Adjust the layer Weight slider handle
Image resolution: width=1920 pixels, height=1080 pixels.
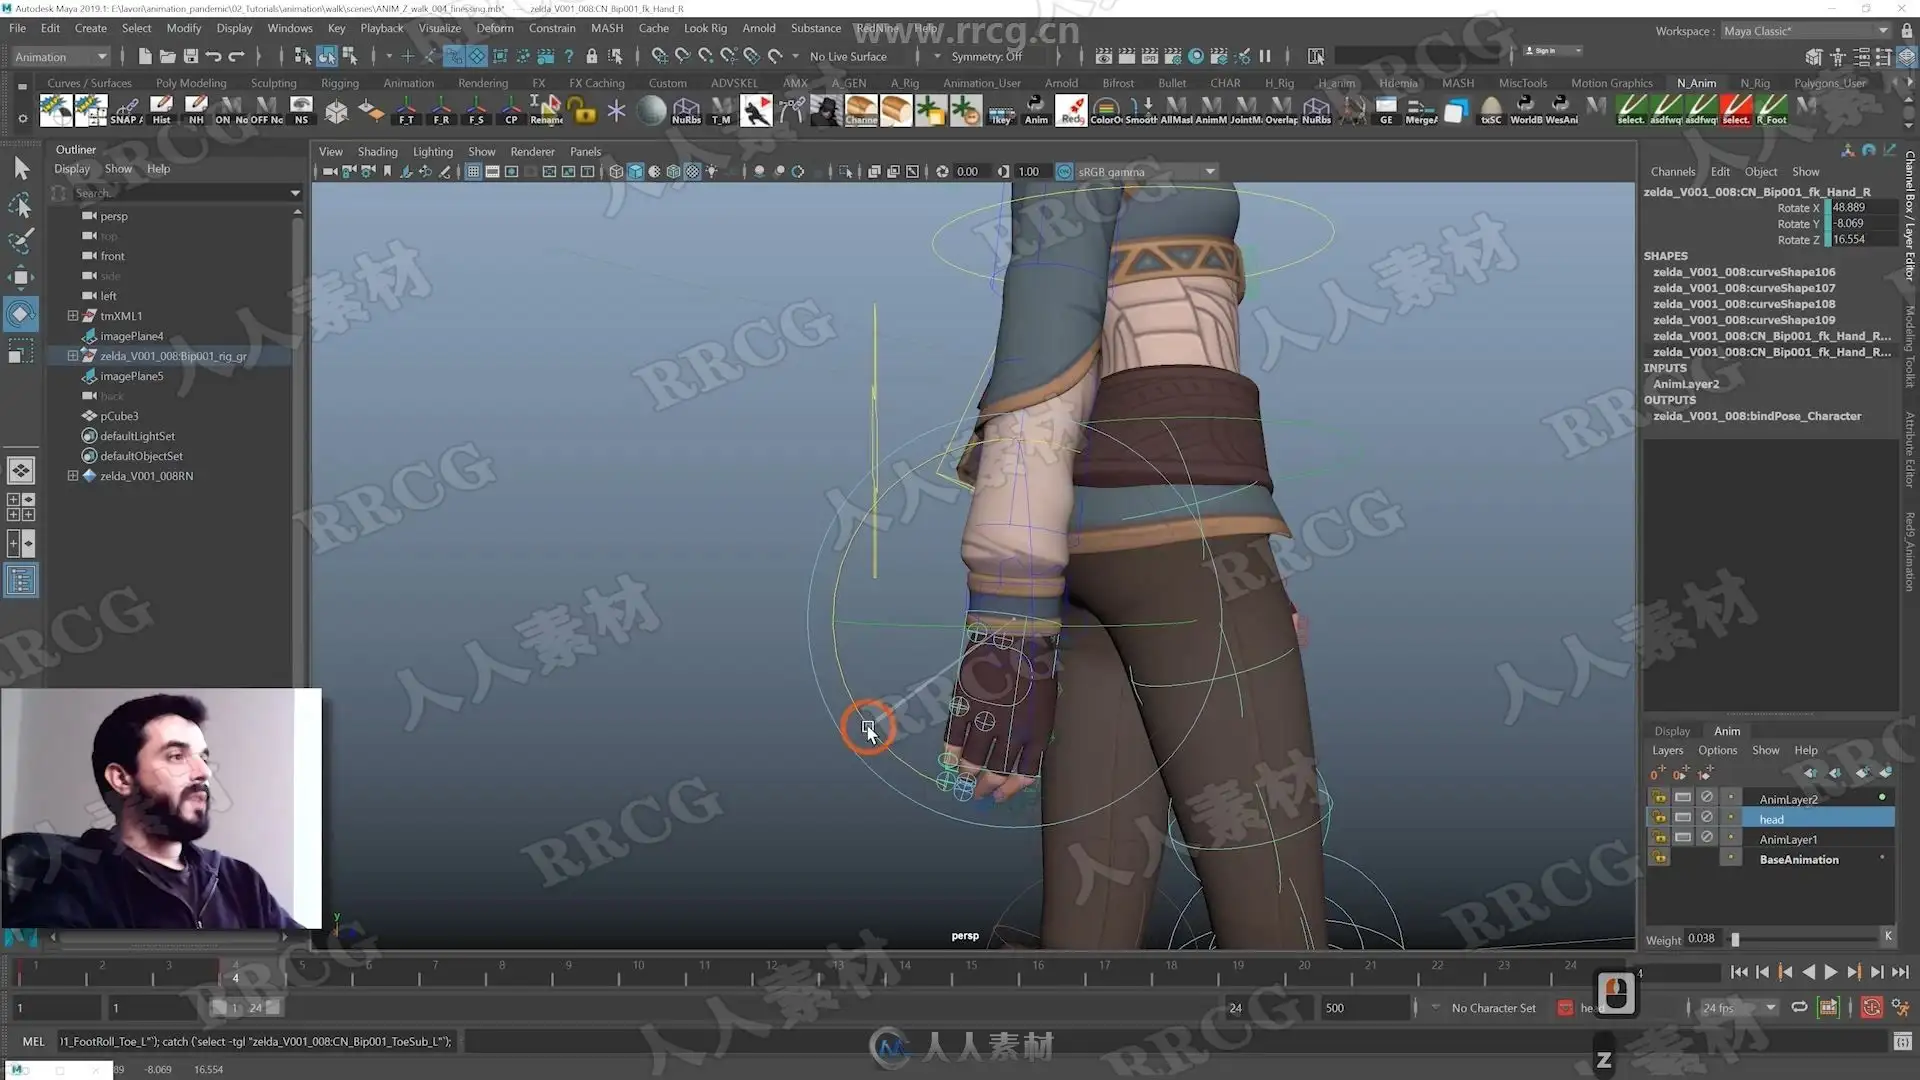tap(1735, 939)
